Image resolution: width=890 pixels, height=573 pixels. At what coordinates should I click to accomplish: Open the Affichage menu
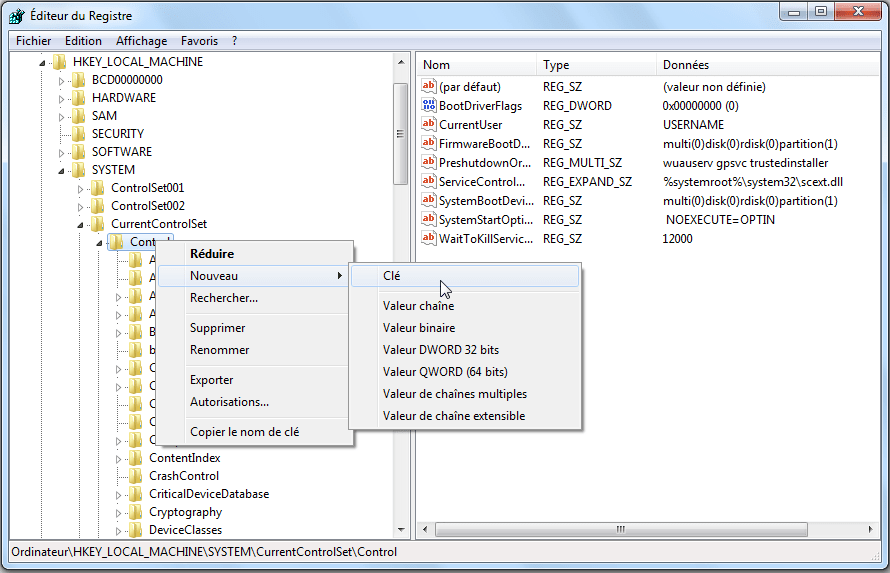pos(141,41)
